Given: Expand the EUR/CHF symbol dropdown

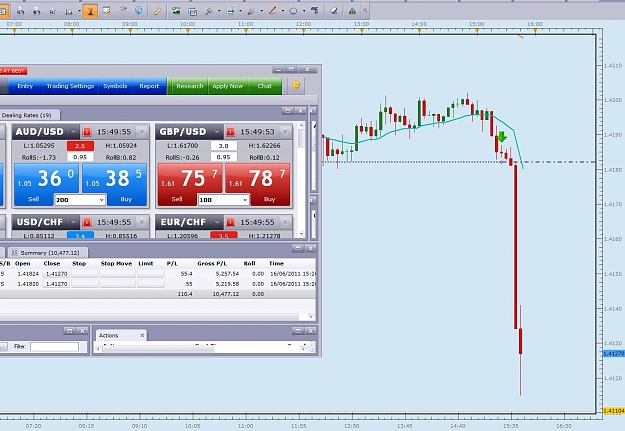Looking at the screenshot, I should [217, 222].
